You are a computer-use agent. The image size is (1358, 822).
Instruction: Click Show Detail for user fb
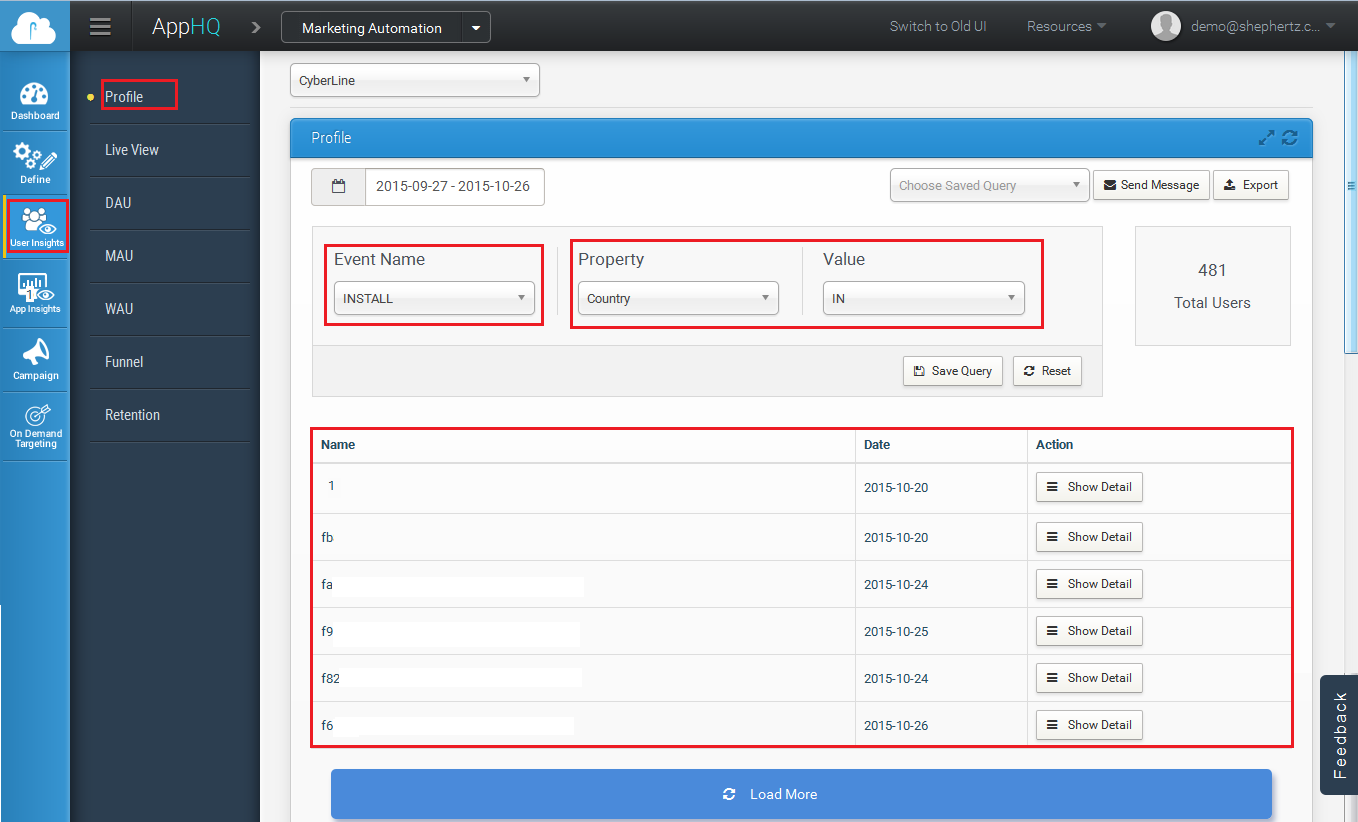[1089, 537]
